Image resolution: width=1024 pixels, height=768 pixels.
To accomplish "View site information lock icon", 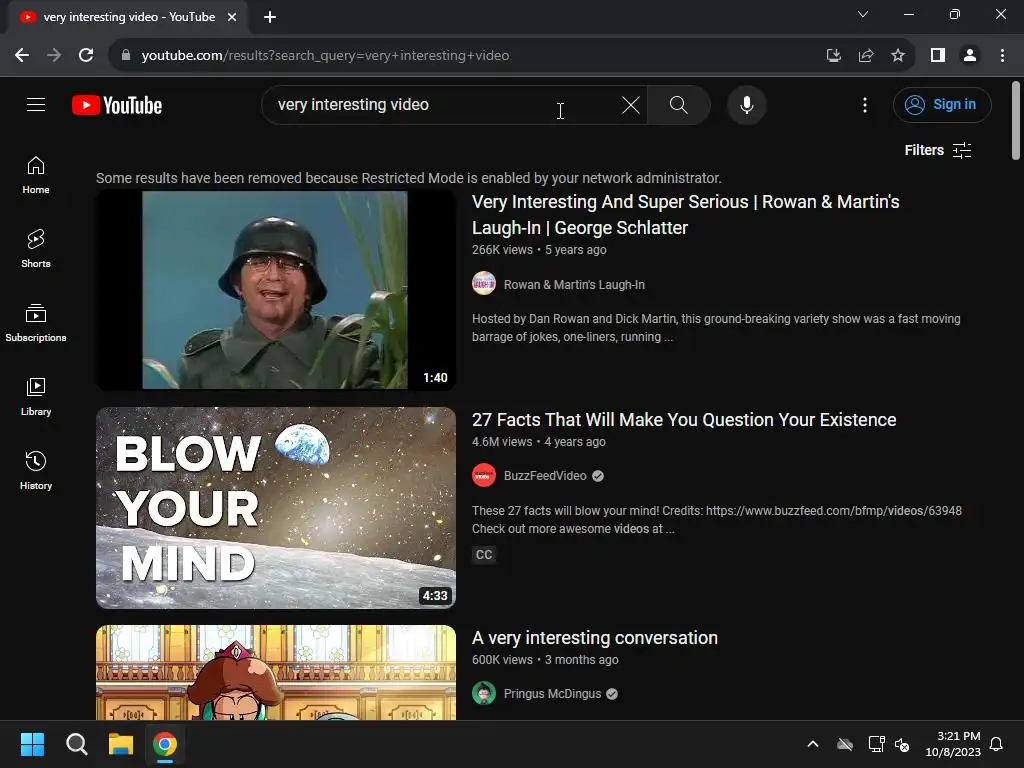I will coord(126,56).
